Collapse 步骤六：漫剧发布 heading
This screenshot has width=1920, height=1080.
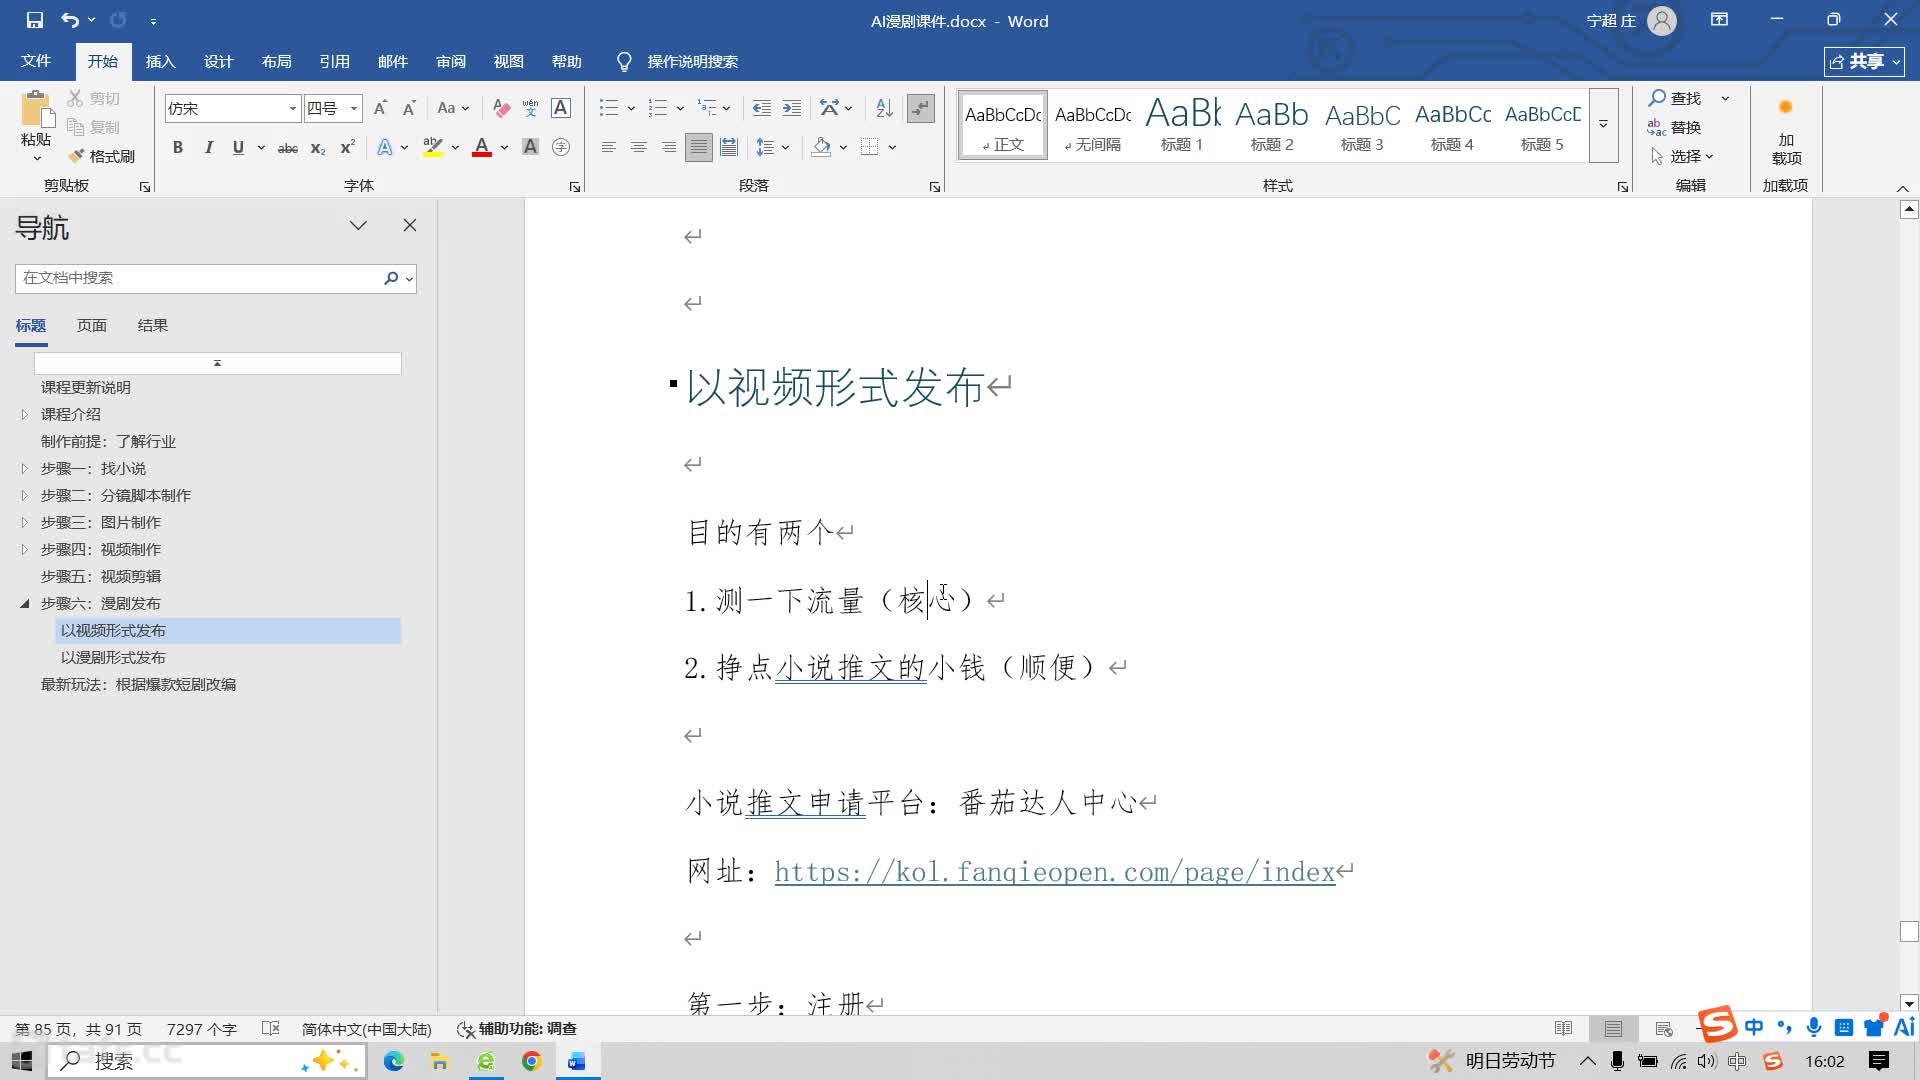click(25, 603)
